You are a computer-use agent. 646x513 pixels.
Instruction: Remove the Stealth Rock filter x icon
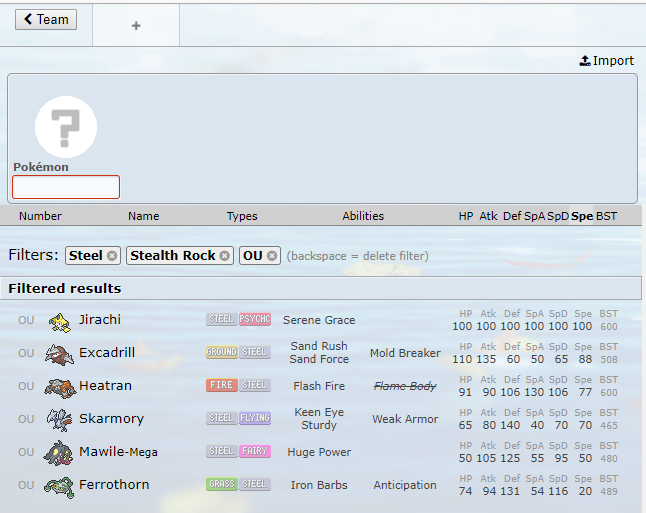coord(225,256)
